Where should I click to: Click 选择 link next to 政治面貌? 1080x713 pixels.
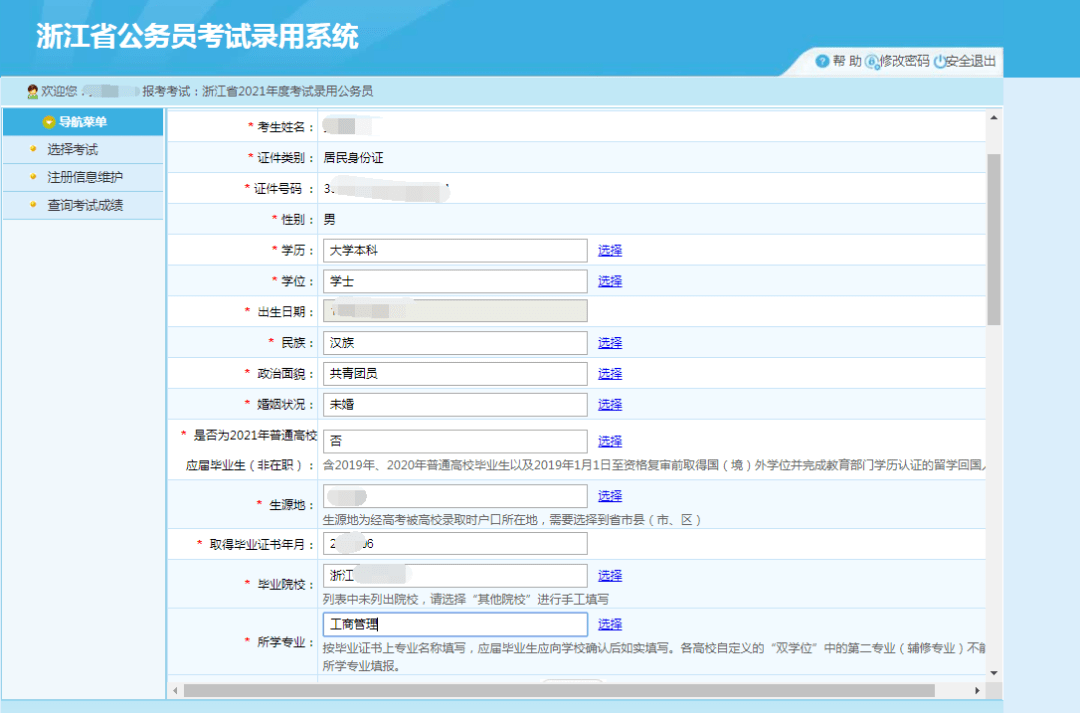click(x=610, y=373)
